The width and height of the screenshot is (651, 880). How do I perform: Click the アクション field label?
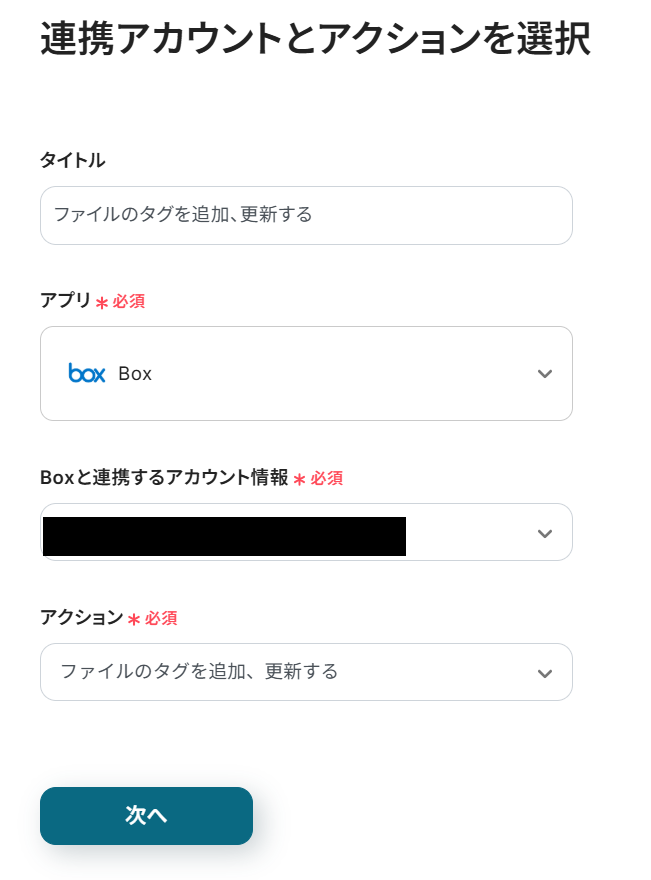(x=81, y=618)
